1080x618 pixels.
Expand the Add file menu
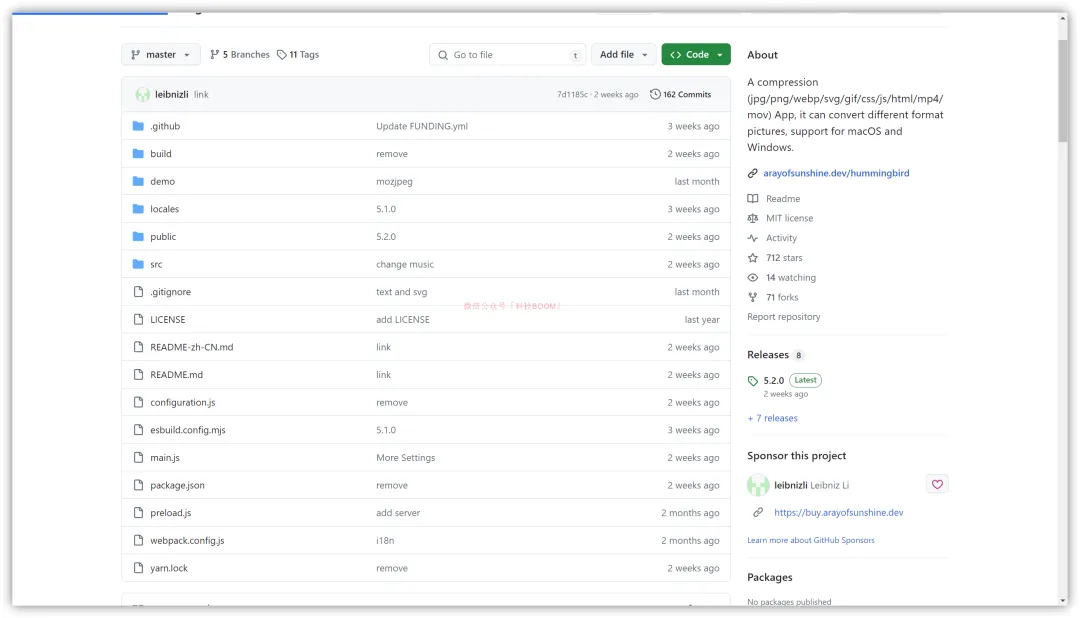[623, 54]
